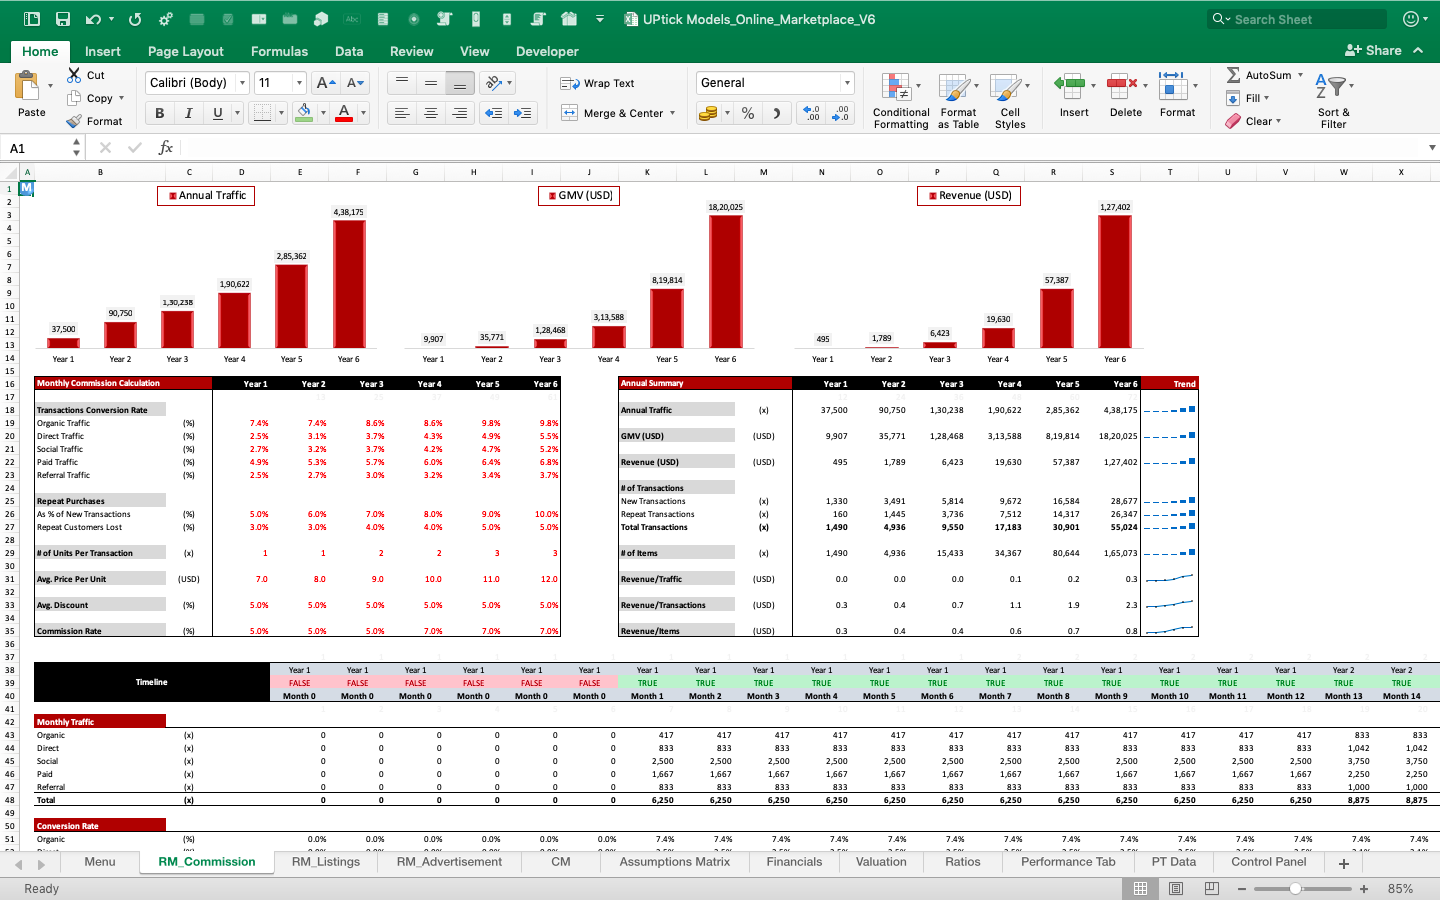Viewport: 1440px width, 900px height.
Task: Click Conditional Formatting icon
Action: click(x=896, y=88)
